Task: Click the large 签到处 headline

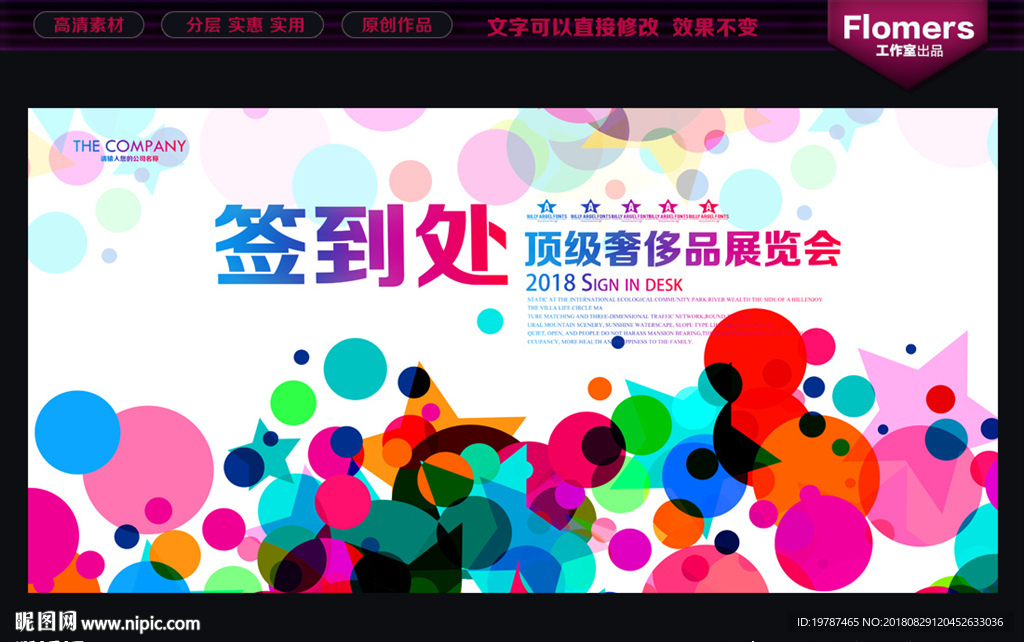Action: [x=362, y=246]
